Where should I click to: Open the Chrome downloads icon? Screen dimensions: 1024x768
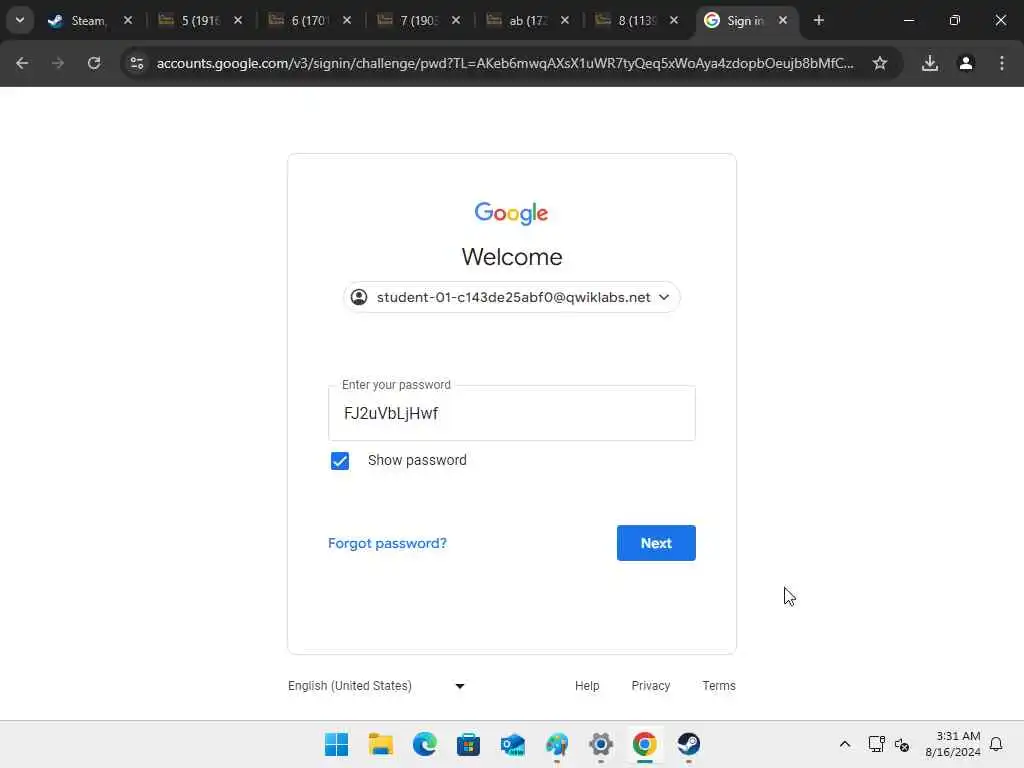click(929, 63)
